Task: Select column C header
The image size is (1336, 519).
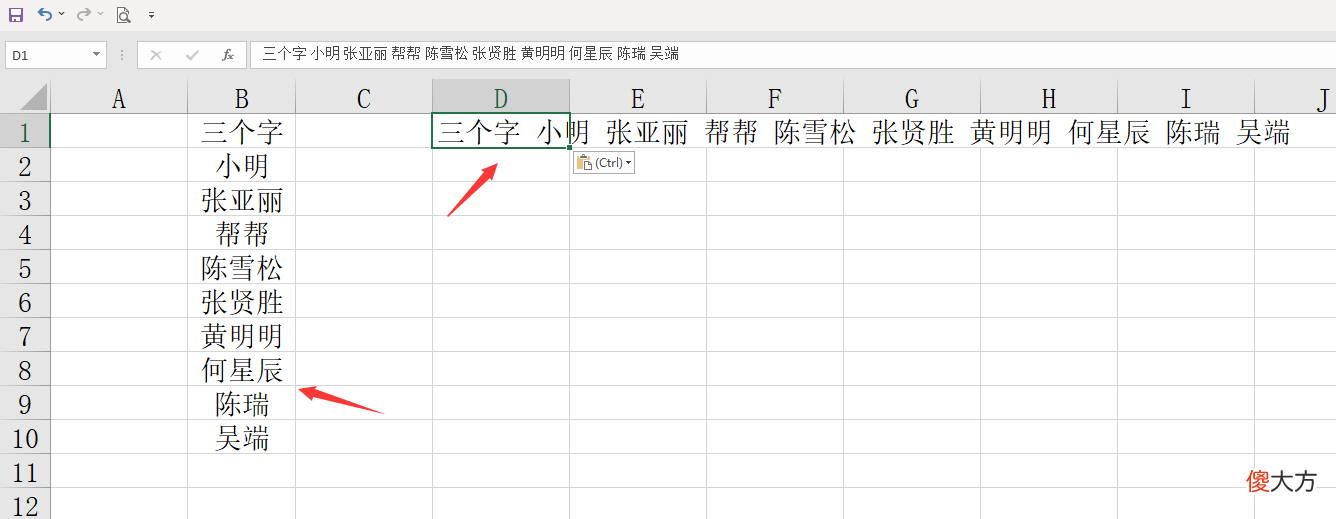Action: point(364,98)
